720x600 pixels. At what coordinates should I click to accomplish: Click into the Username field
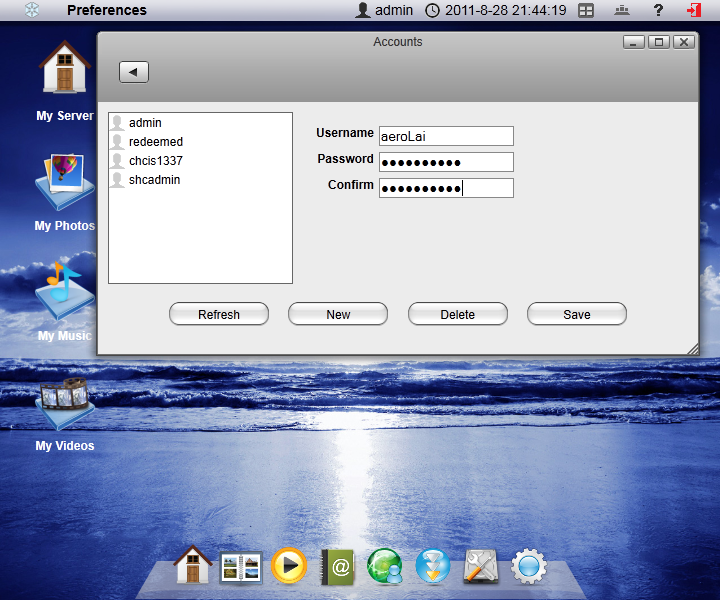[446, 136]
